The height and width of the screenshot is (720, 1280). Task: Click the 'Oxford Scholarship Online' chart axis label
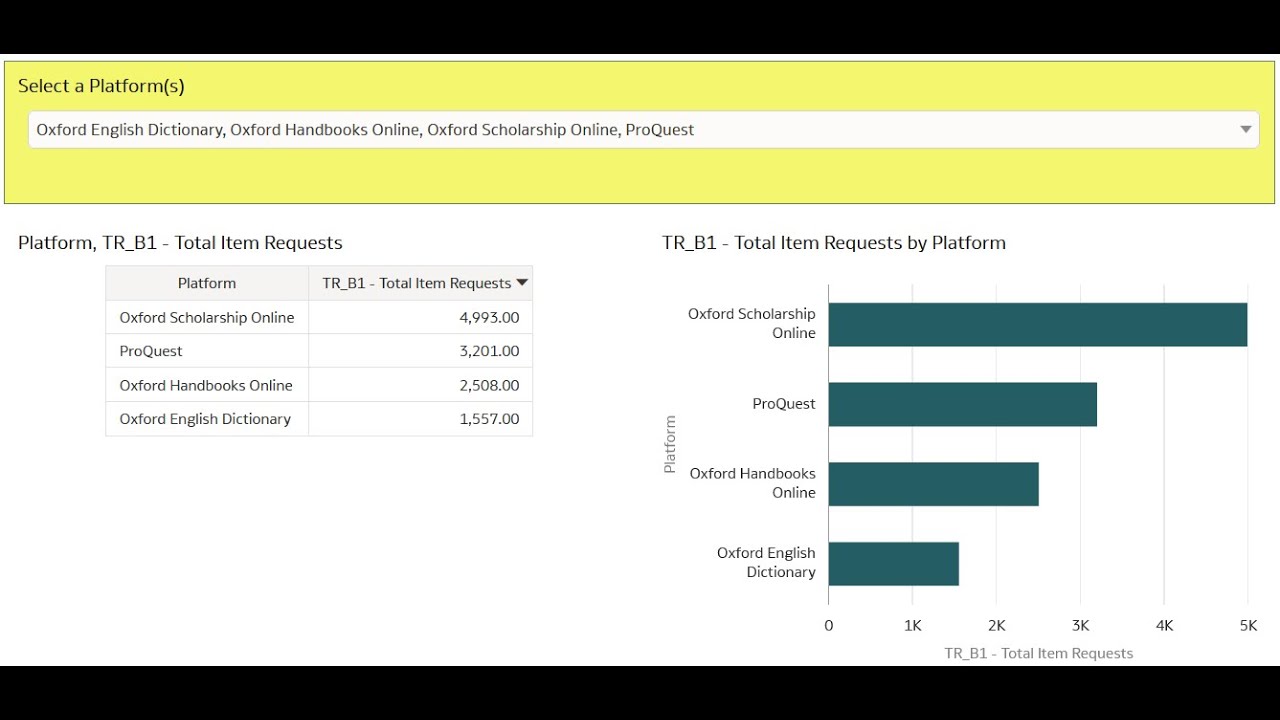pyautogui.click(x=752, y=323)
